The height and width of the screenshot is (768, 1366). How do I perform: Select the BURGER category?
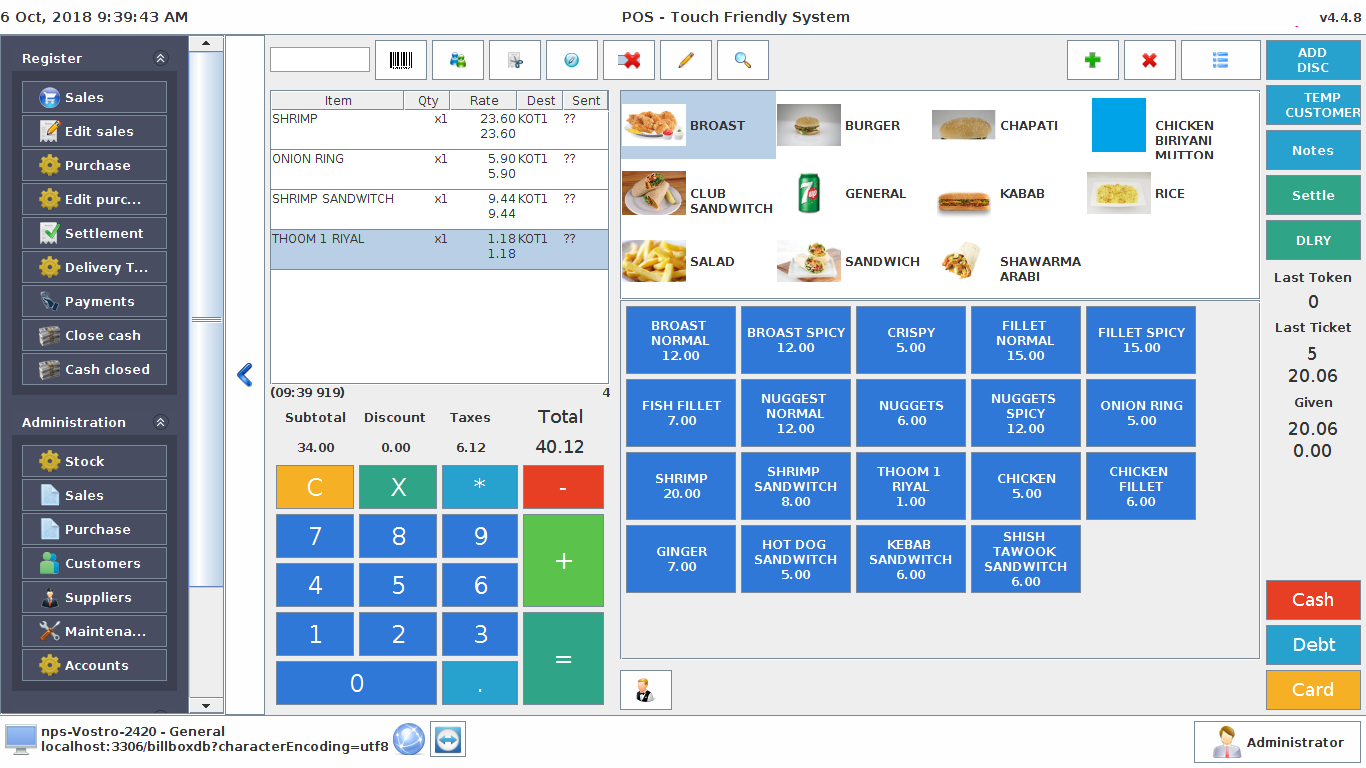(x=852, y=126)
